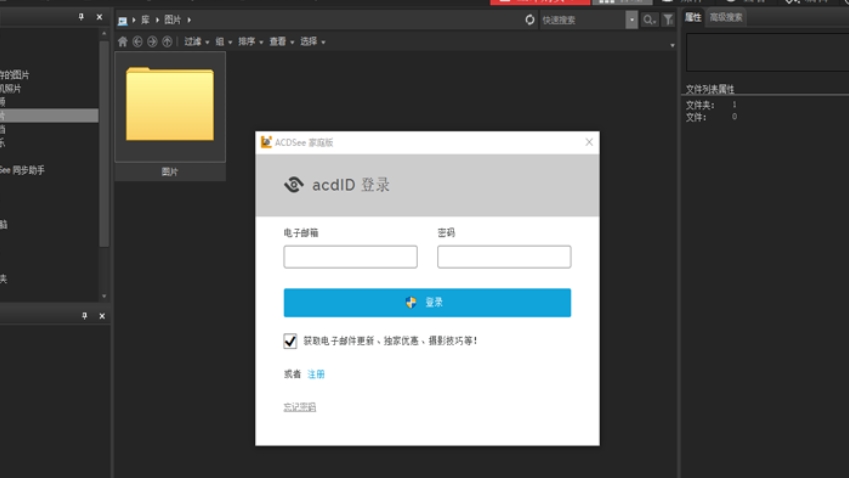Click 库 in the breadcrumb path

tap(145, 20)
